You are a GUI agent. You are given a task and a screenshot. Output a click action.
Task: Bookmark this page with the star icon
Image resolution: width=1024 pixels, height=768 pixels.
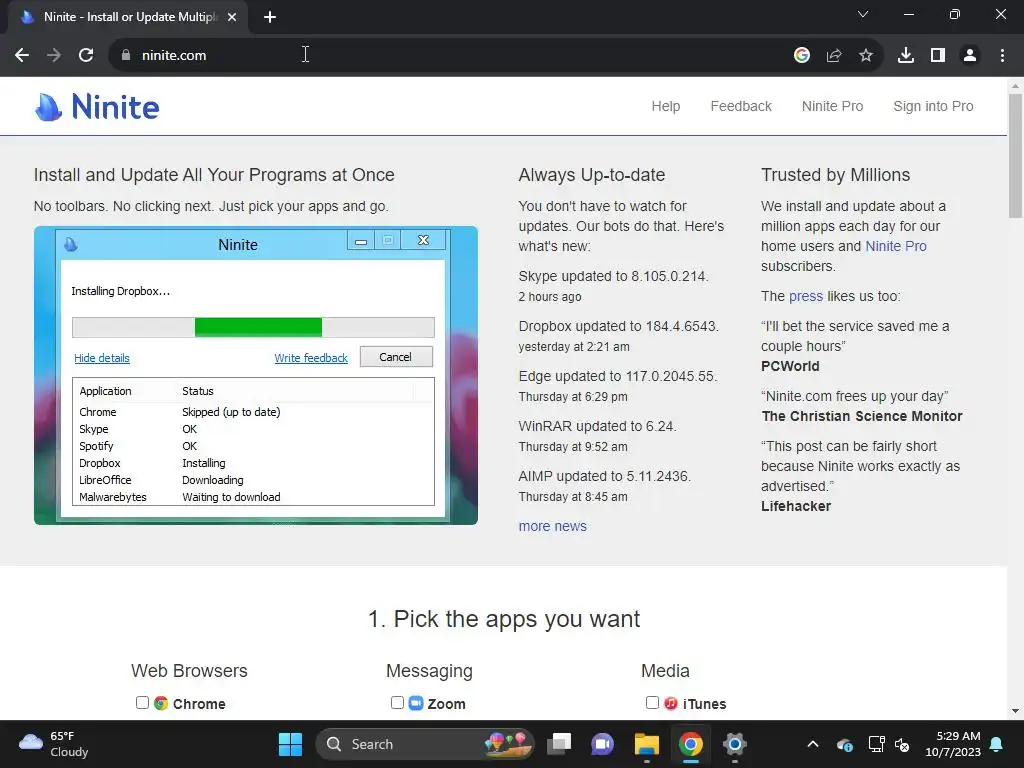coord(866,55)
